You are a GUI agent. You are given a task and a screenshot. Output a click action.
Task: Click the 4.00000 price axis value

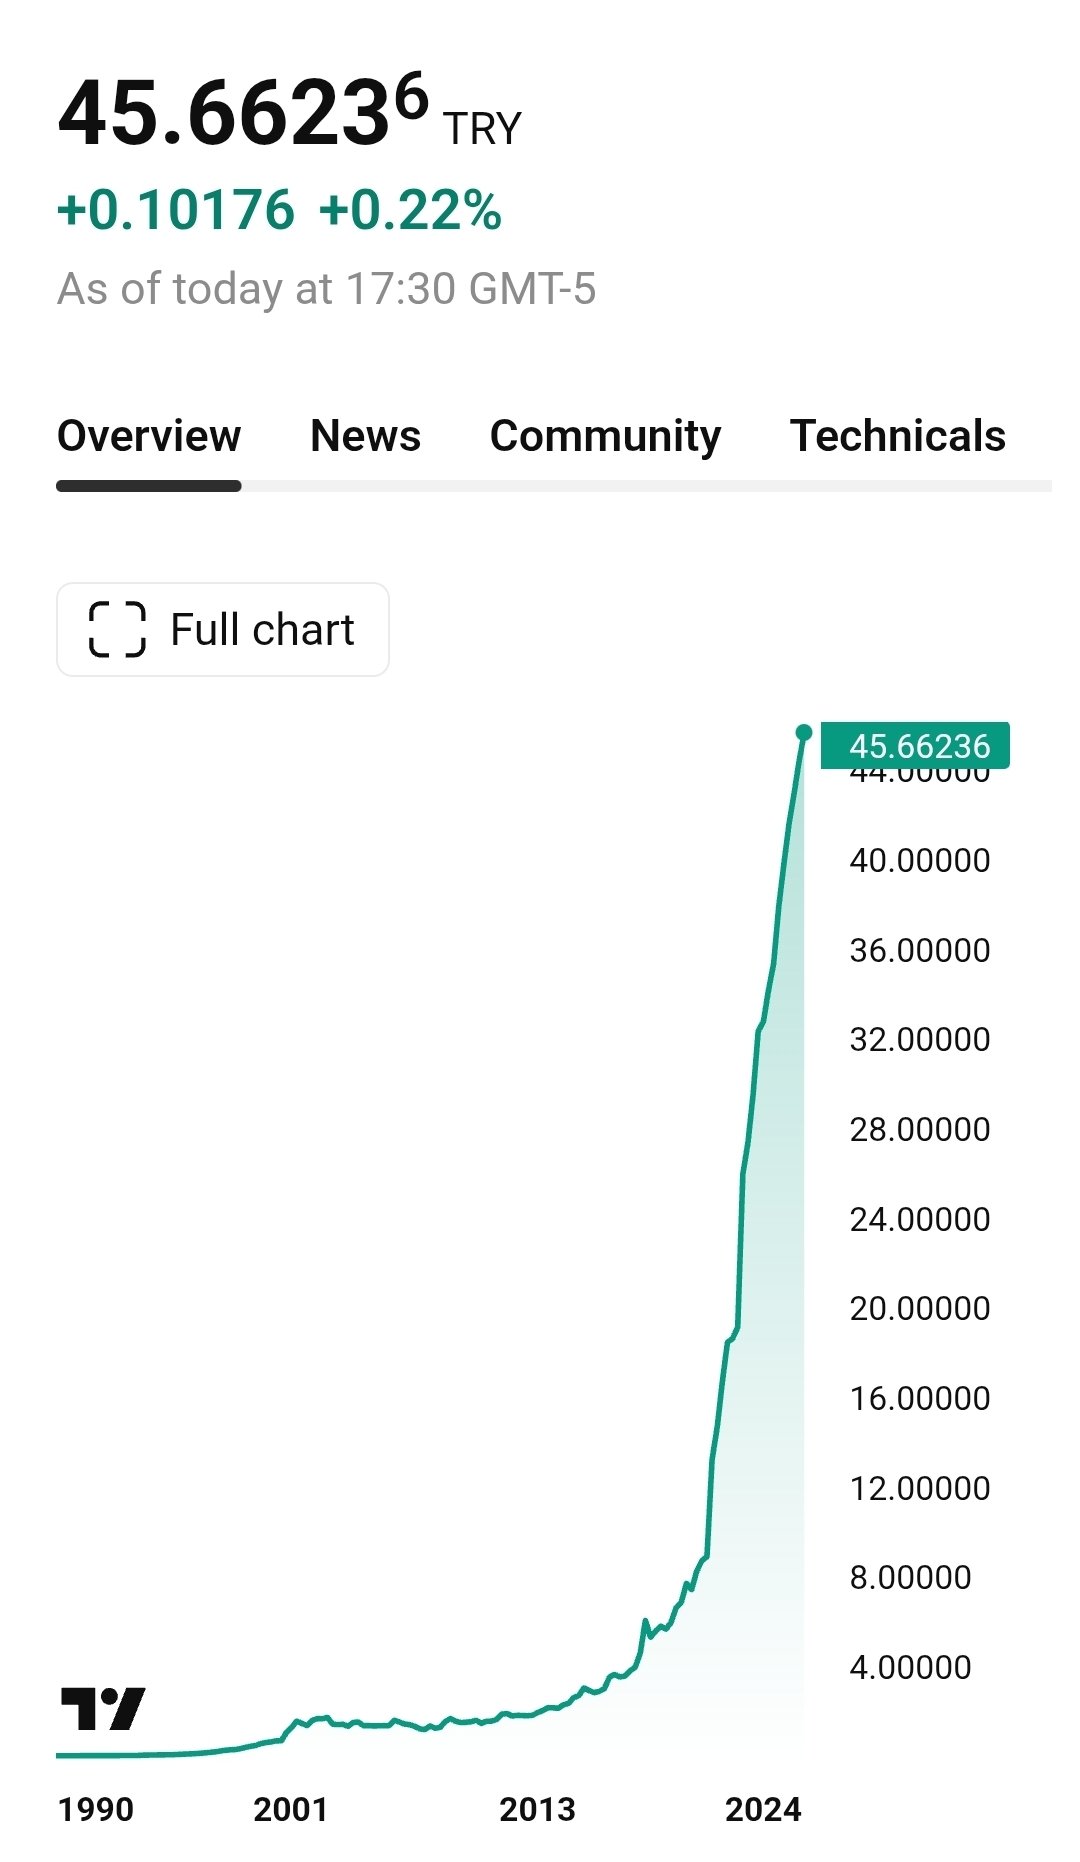(911, 1667)
